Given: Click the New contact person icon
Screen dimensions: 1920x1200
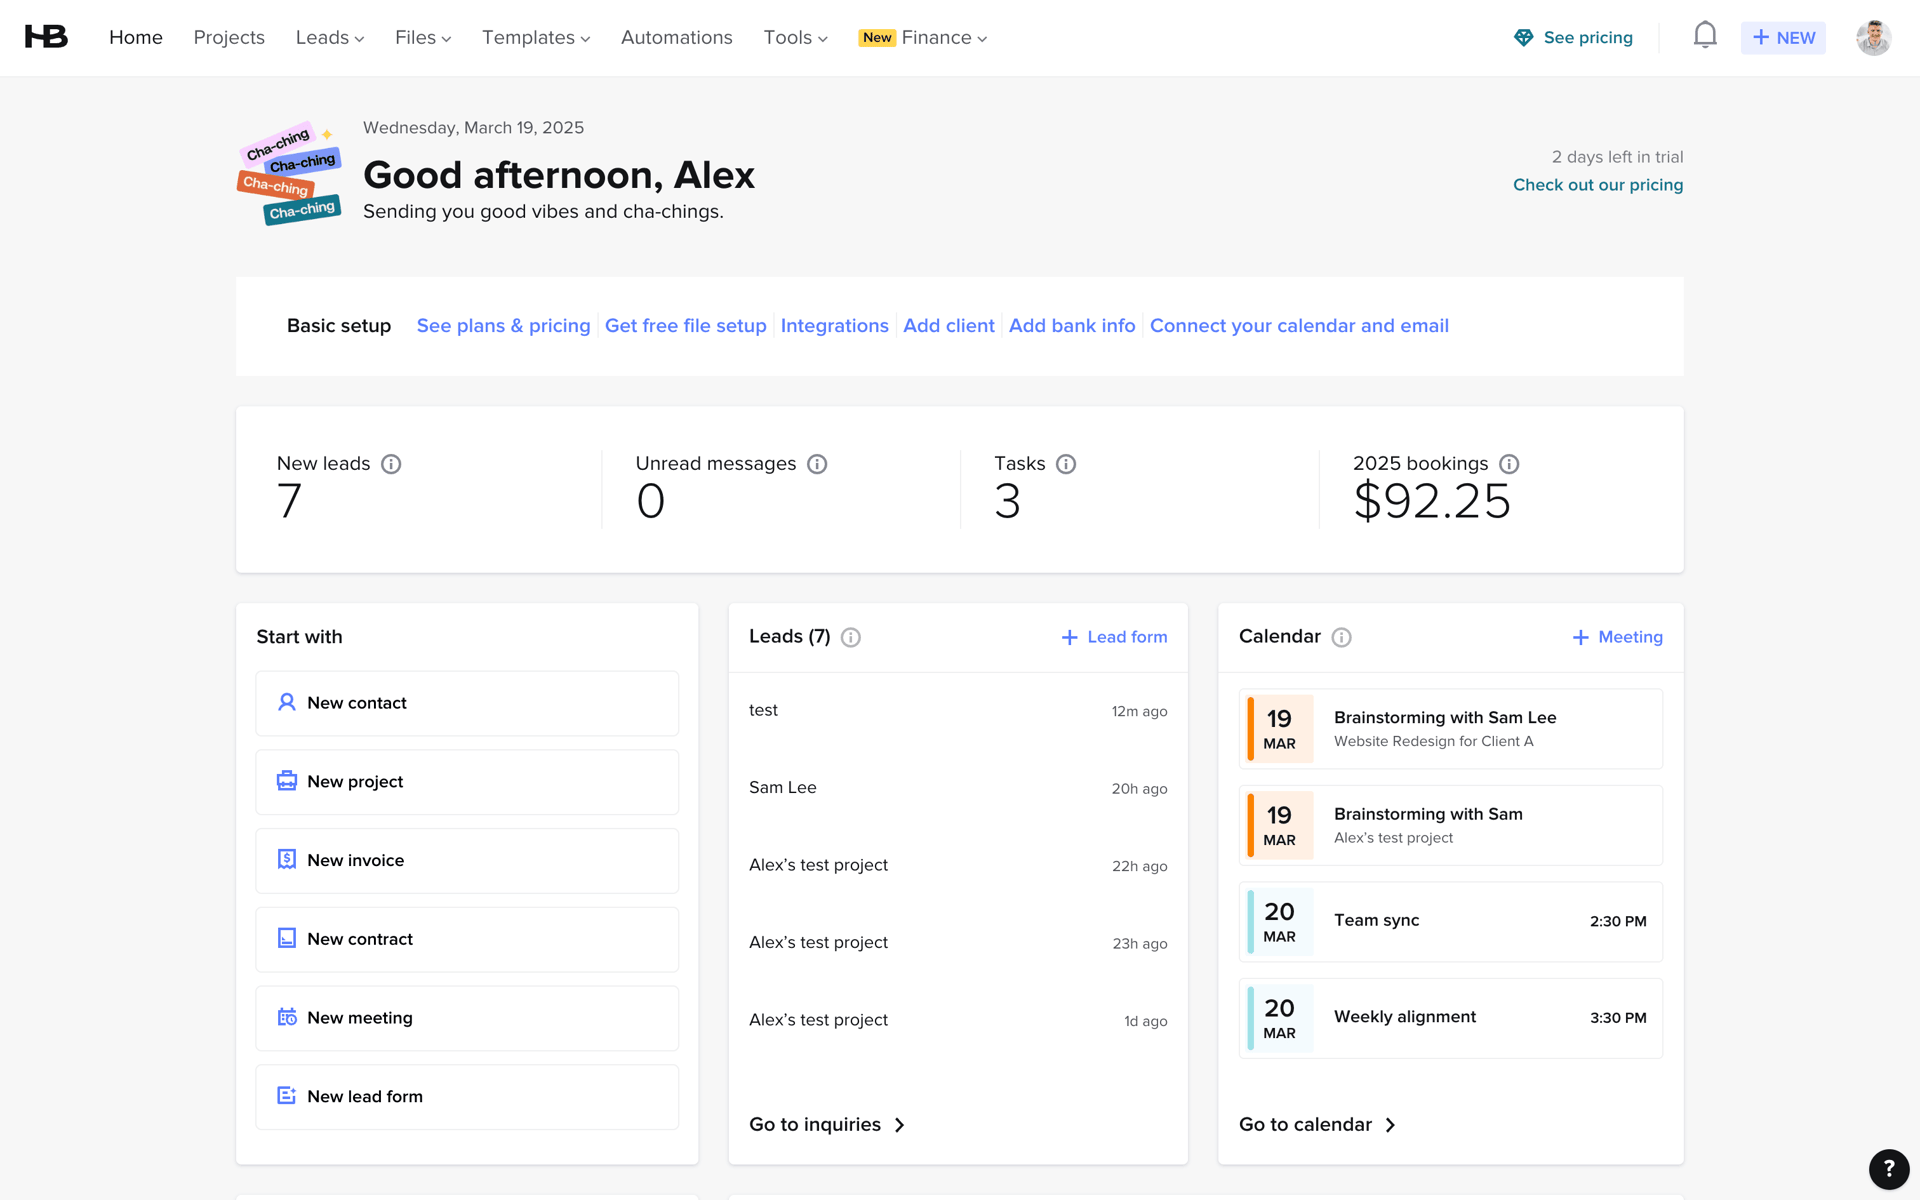Looking at the screenshot, I should coord(287,702).
